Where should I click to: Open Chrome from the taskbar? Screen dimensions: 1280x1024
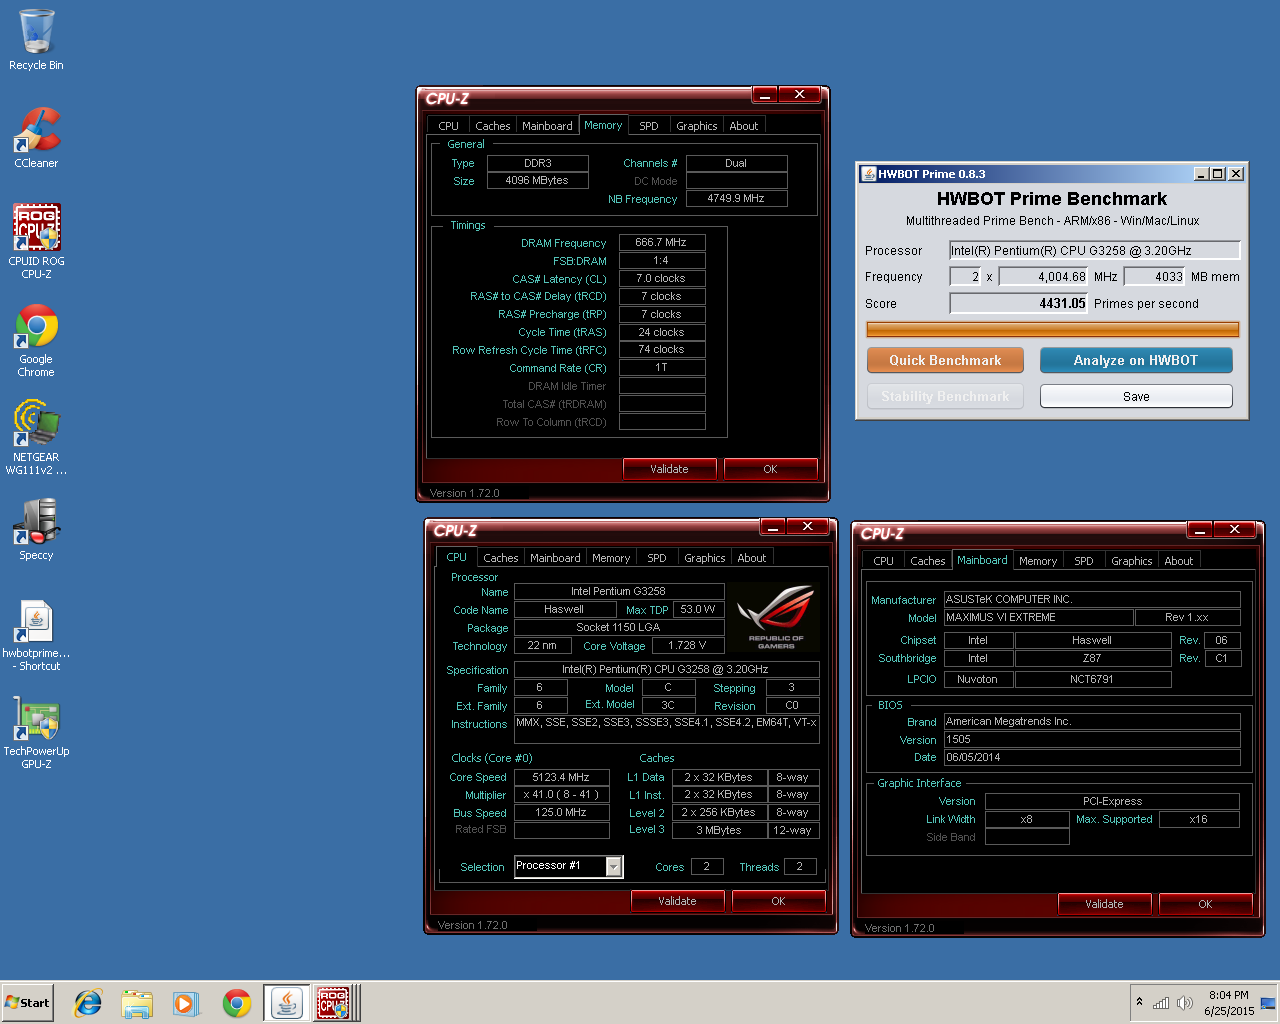[237, 1003]
